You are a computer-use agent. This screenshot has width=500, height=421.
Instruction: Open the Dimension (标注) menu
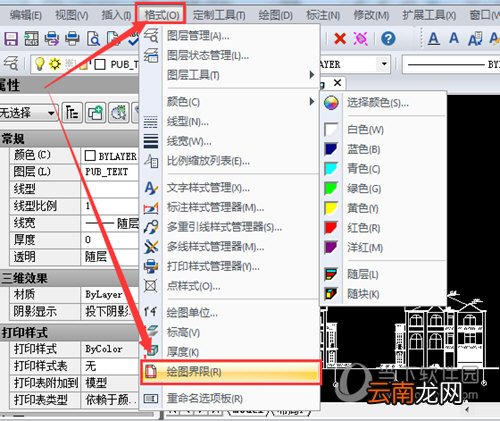[323, 15]
